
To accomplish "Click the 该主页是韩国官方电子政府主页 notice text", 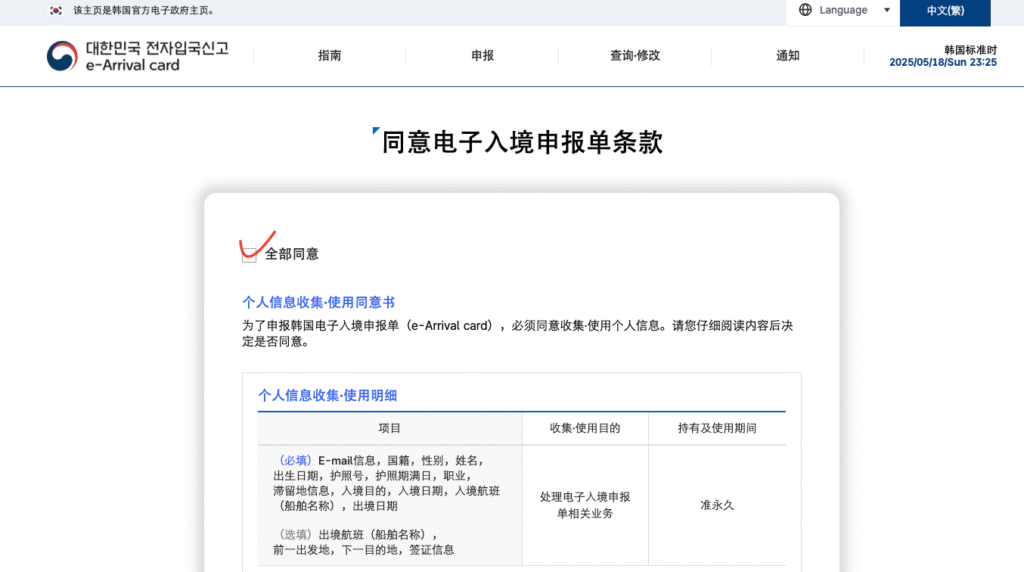I will click(x=145, y=10).
